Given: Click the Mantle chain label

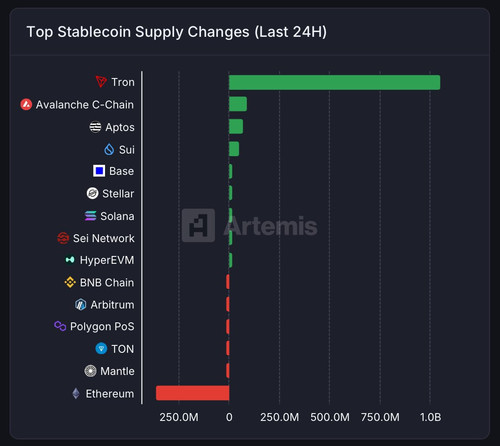Looking at the screenshot, I should click(x=117, y=371).
